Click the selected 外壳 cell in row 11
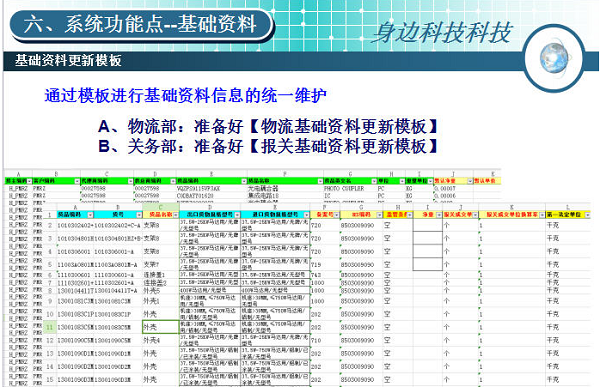Screen dimensions: 600x387 click(160, 327)
